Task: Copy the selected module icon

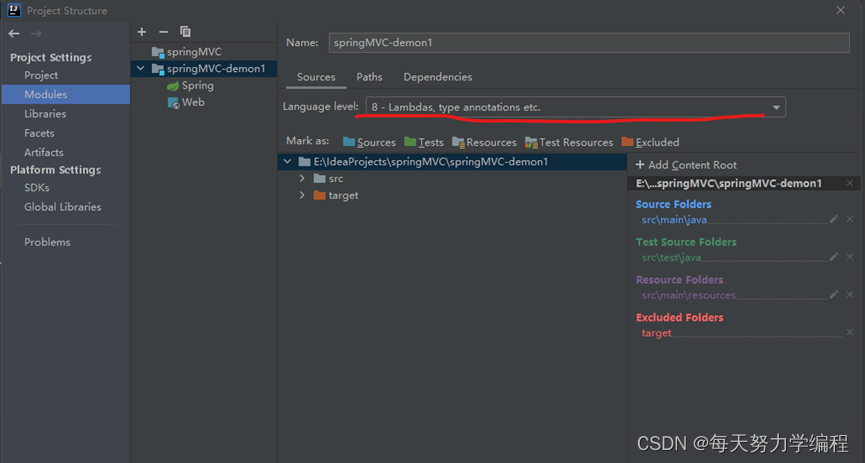Action: 185,32
